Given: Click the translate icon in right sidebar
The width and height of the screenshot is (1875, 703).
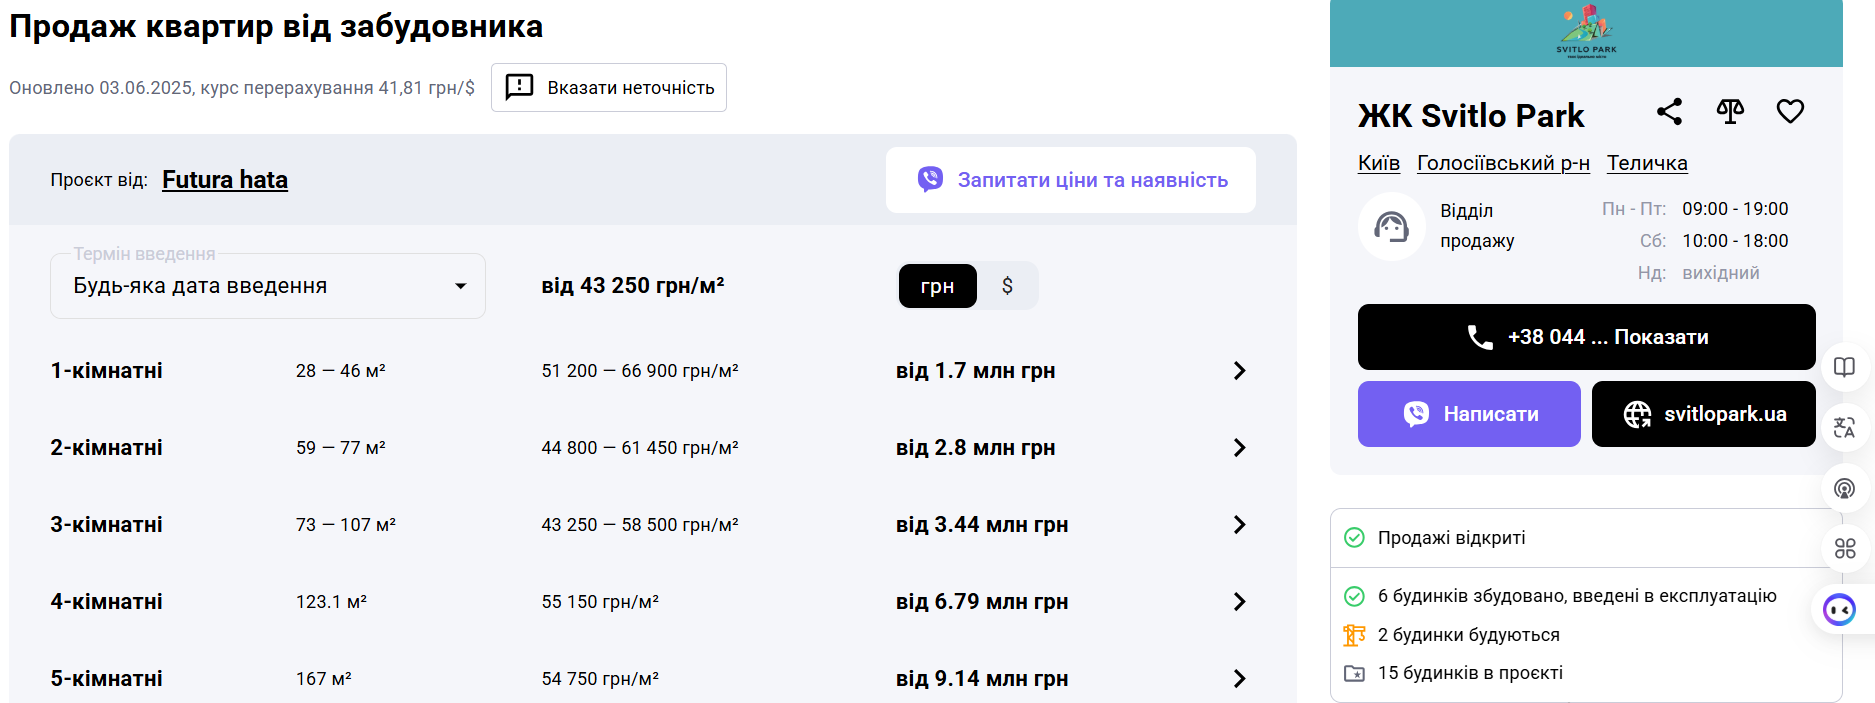Looking at the screenshot, I should point(1844,428).
